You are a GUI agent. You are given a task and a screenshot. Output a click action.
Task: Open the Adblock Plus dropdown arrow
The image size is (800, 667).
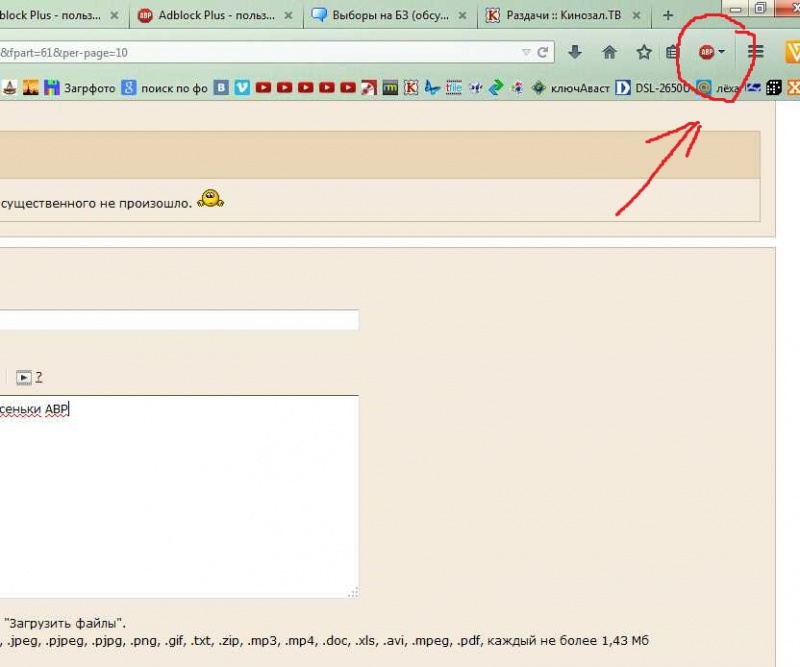(722, 52)
